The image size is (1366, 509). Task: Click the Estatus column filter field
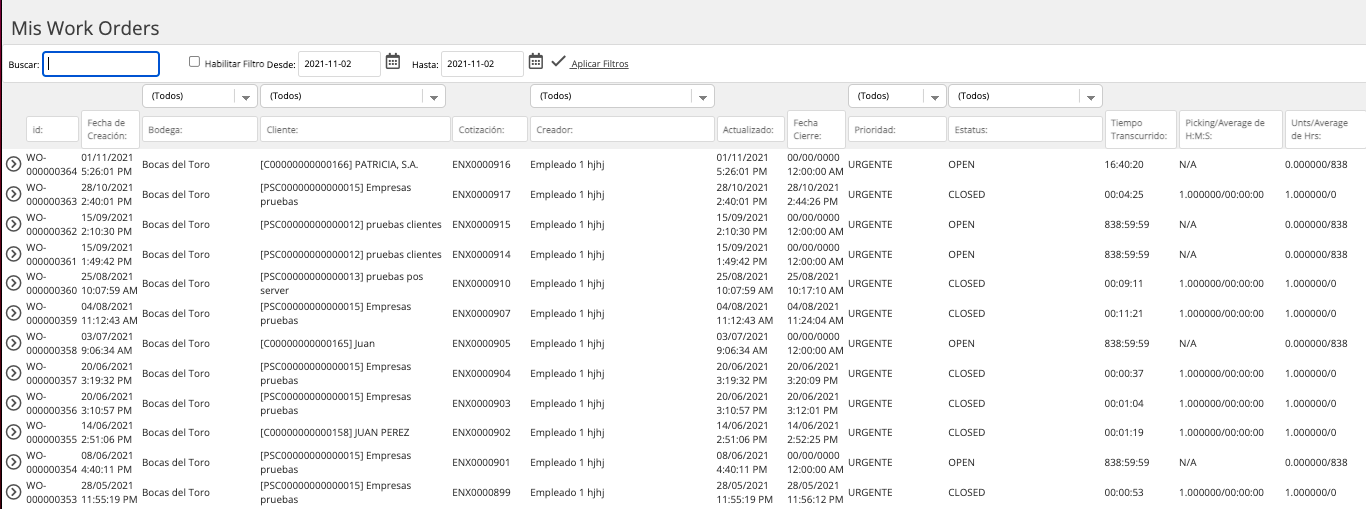coord(1026,129)
